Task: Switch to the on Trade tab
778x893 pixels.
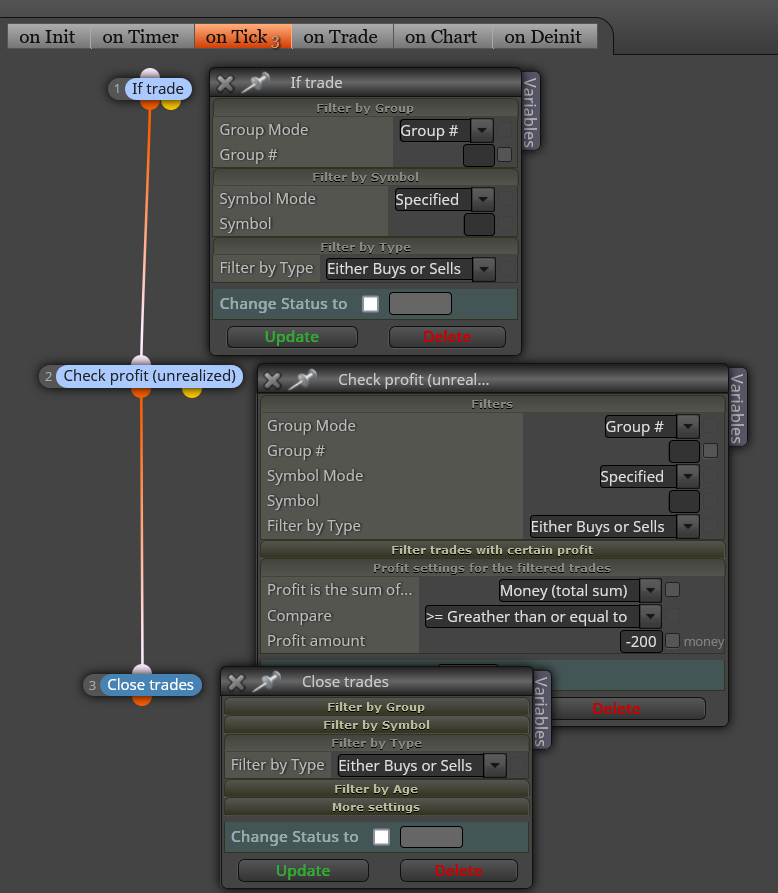Action: tap(342, 36)
